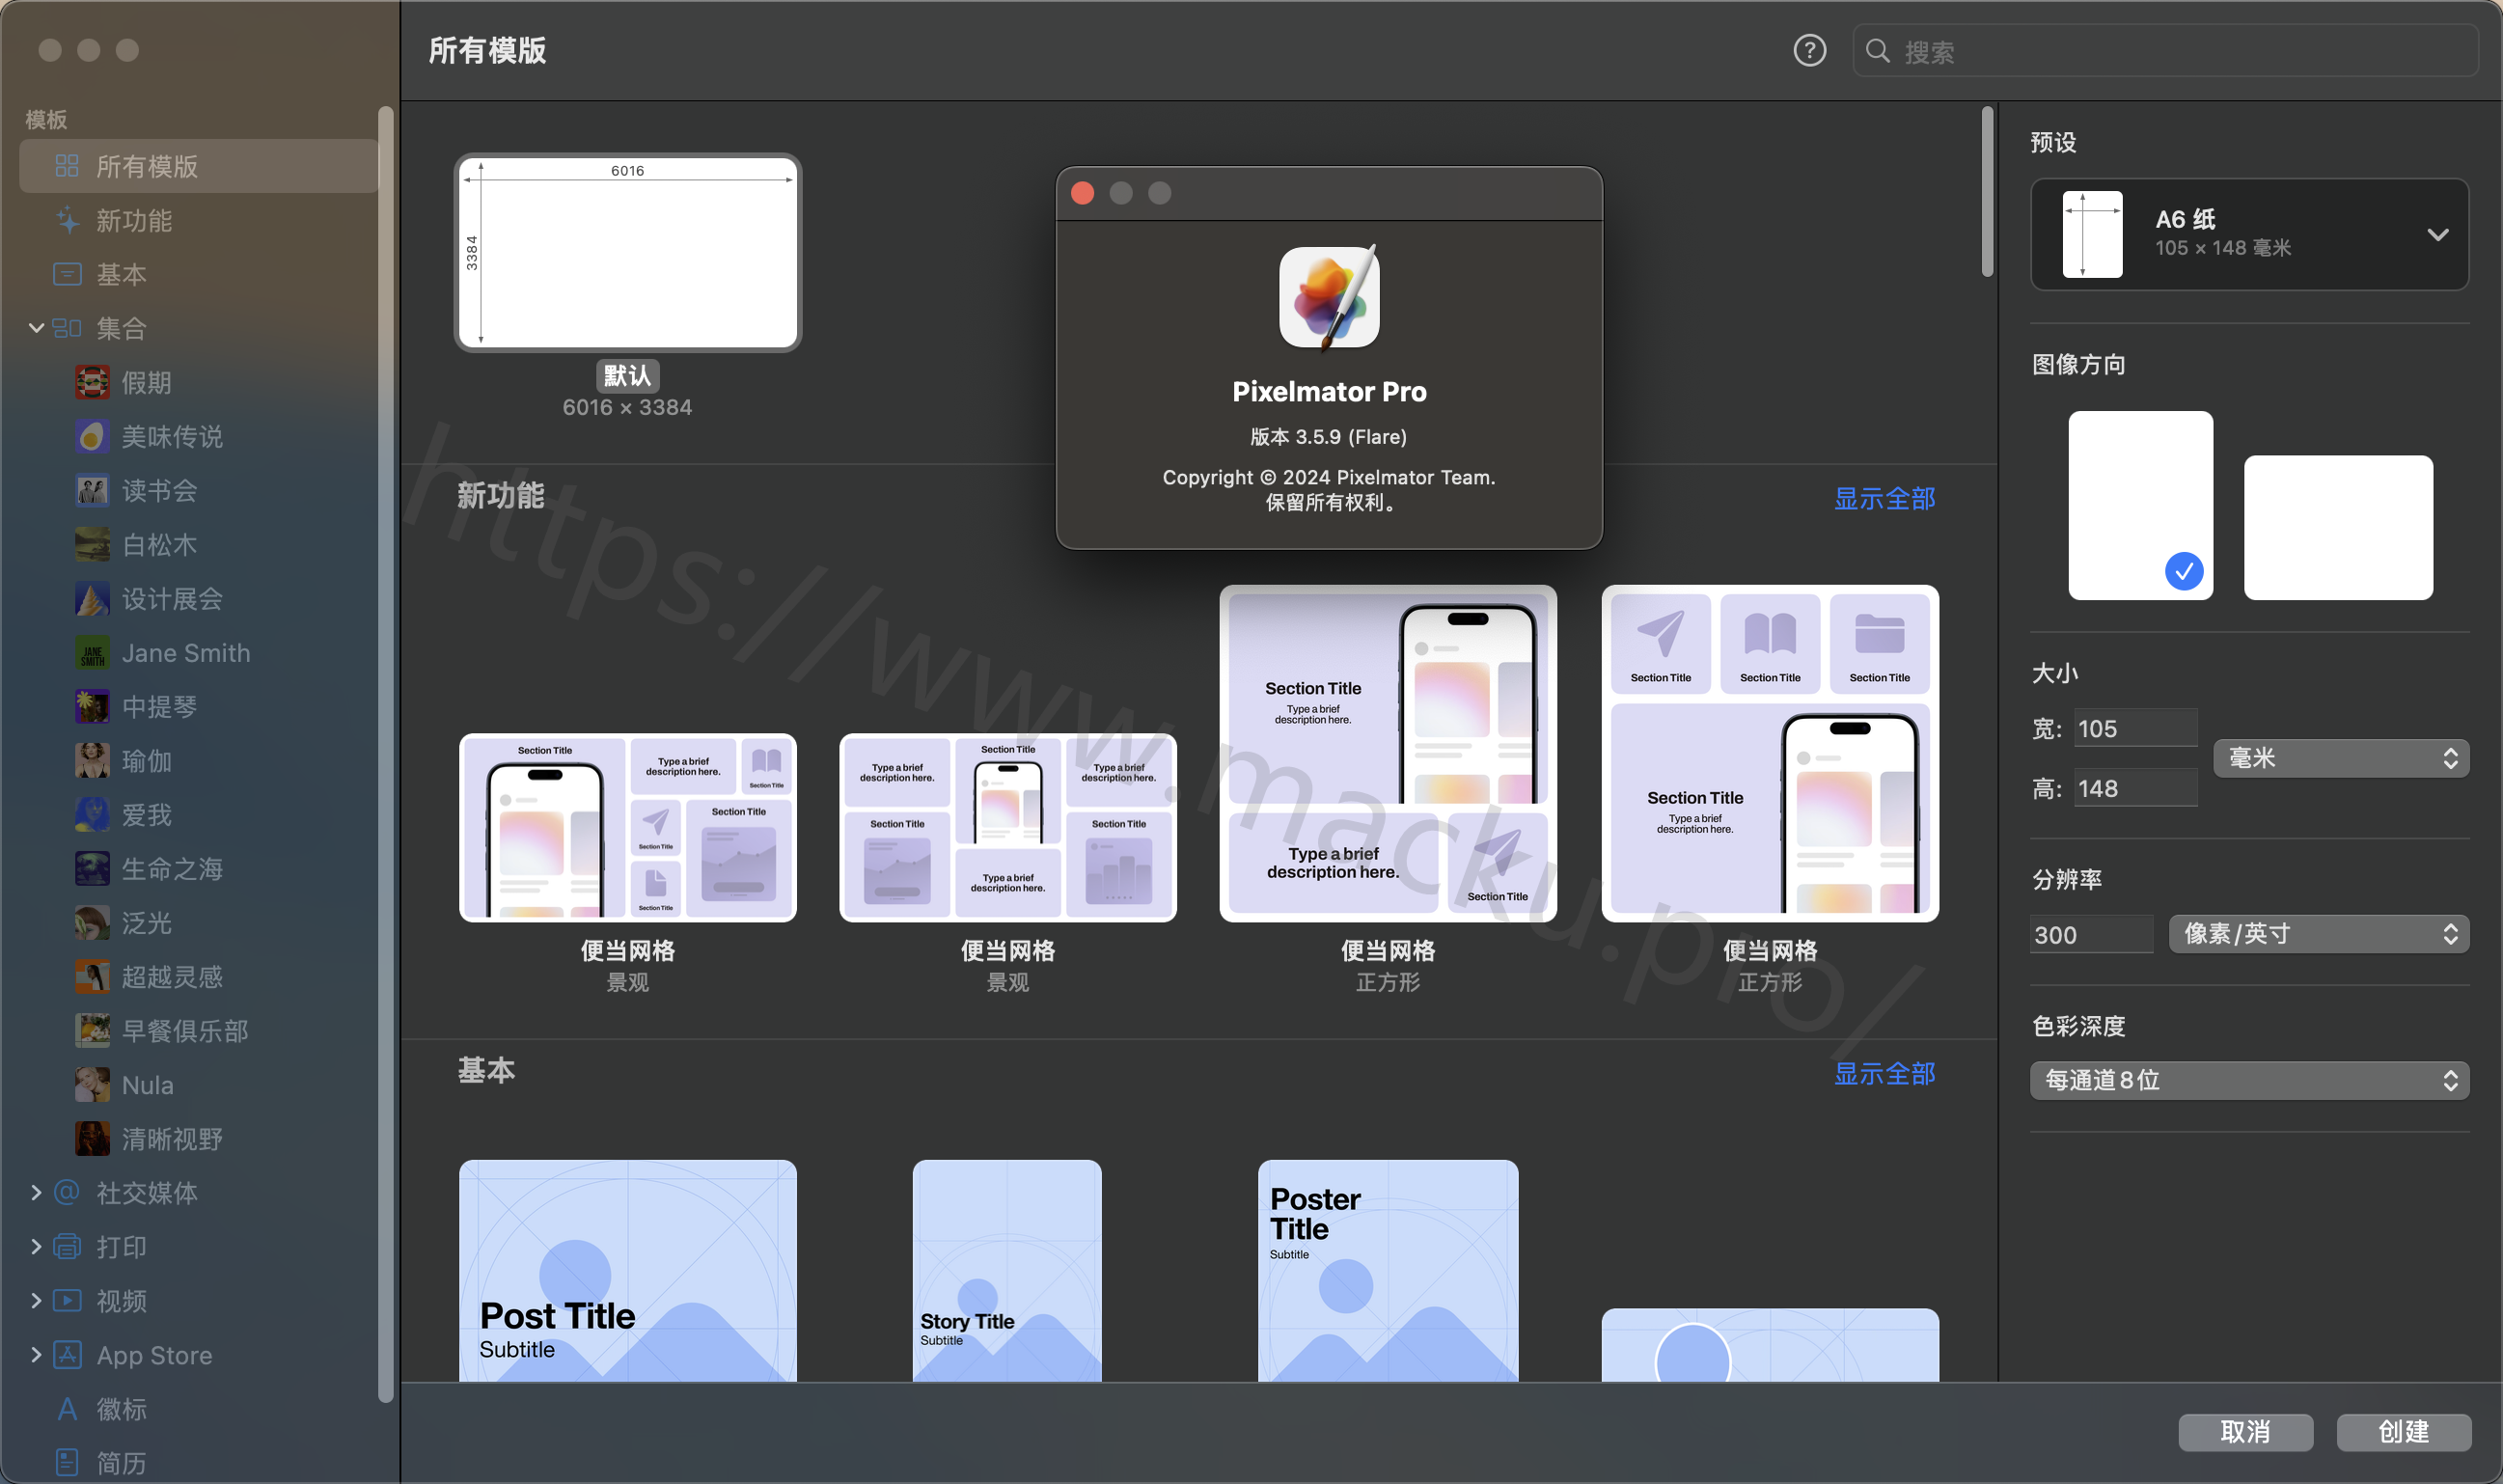Screen dimensions: 2503x1484
Task: Click the 搜索 search field
Action: pos(2165,51)
